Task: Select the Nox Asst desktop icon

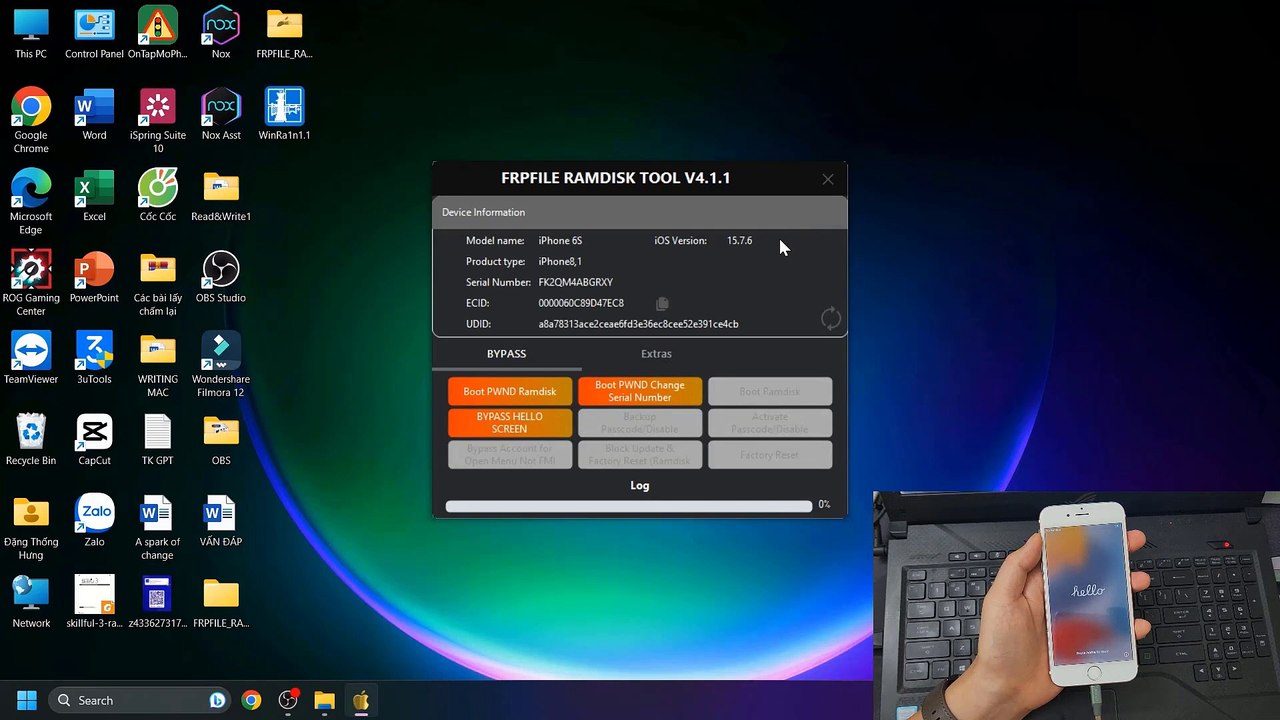Action: (221, 115)
